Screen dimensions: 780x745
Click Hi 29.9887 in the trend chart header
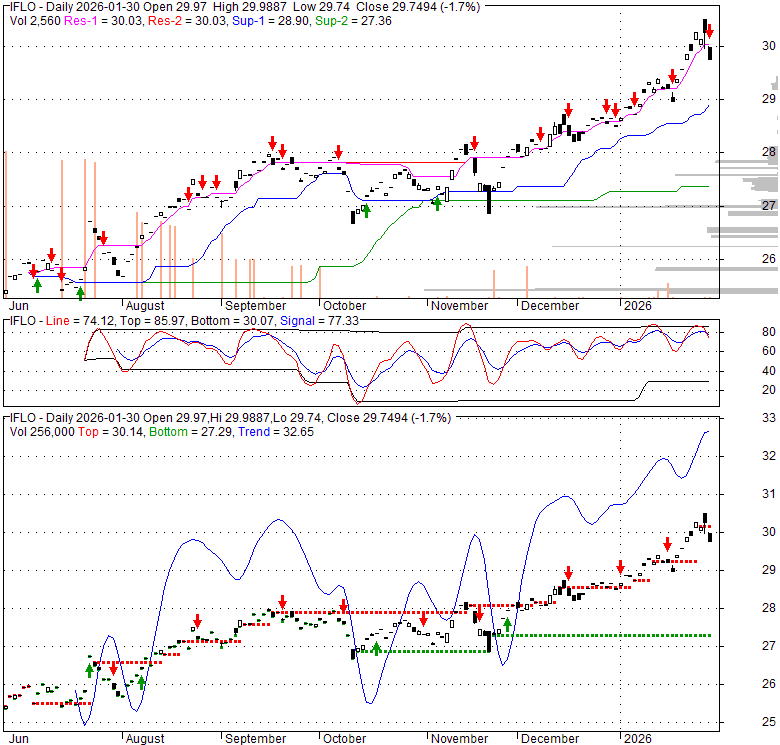[x=240, y=418]
